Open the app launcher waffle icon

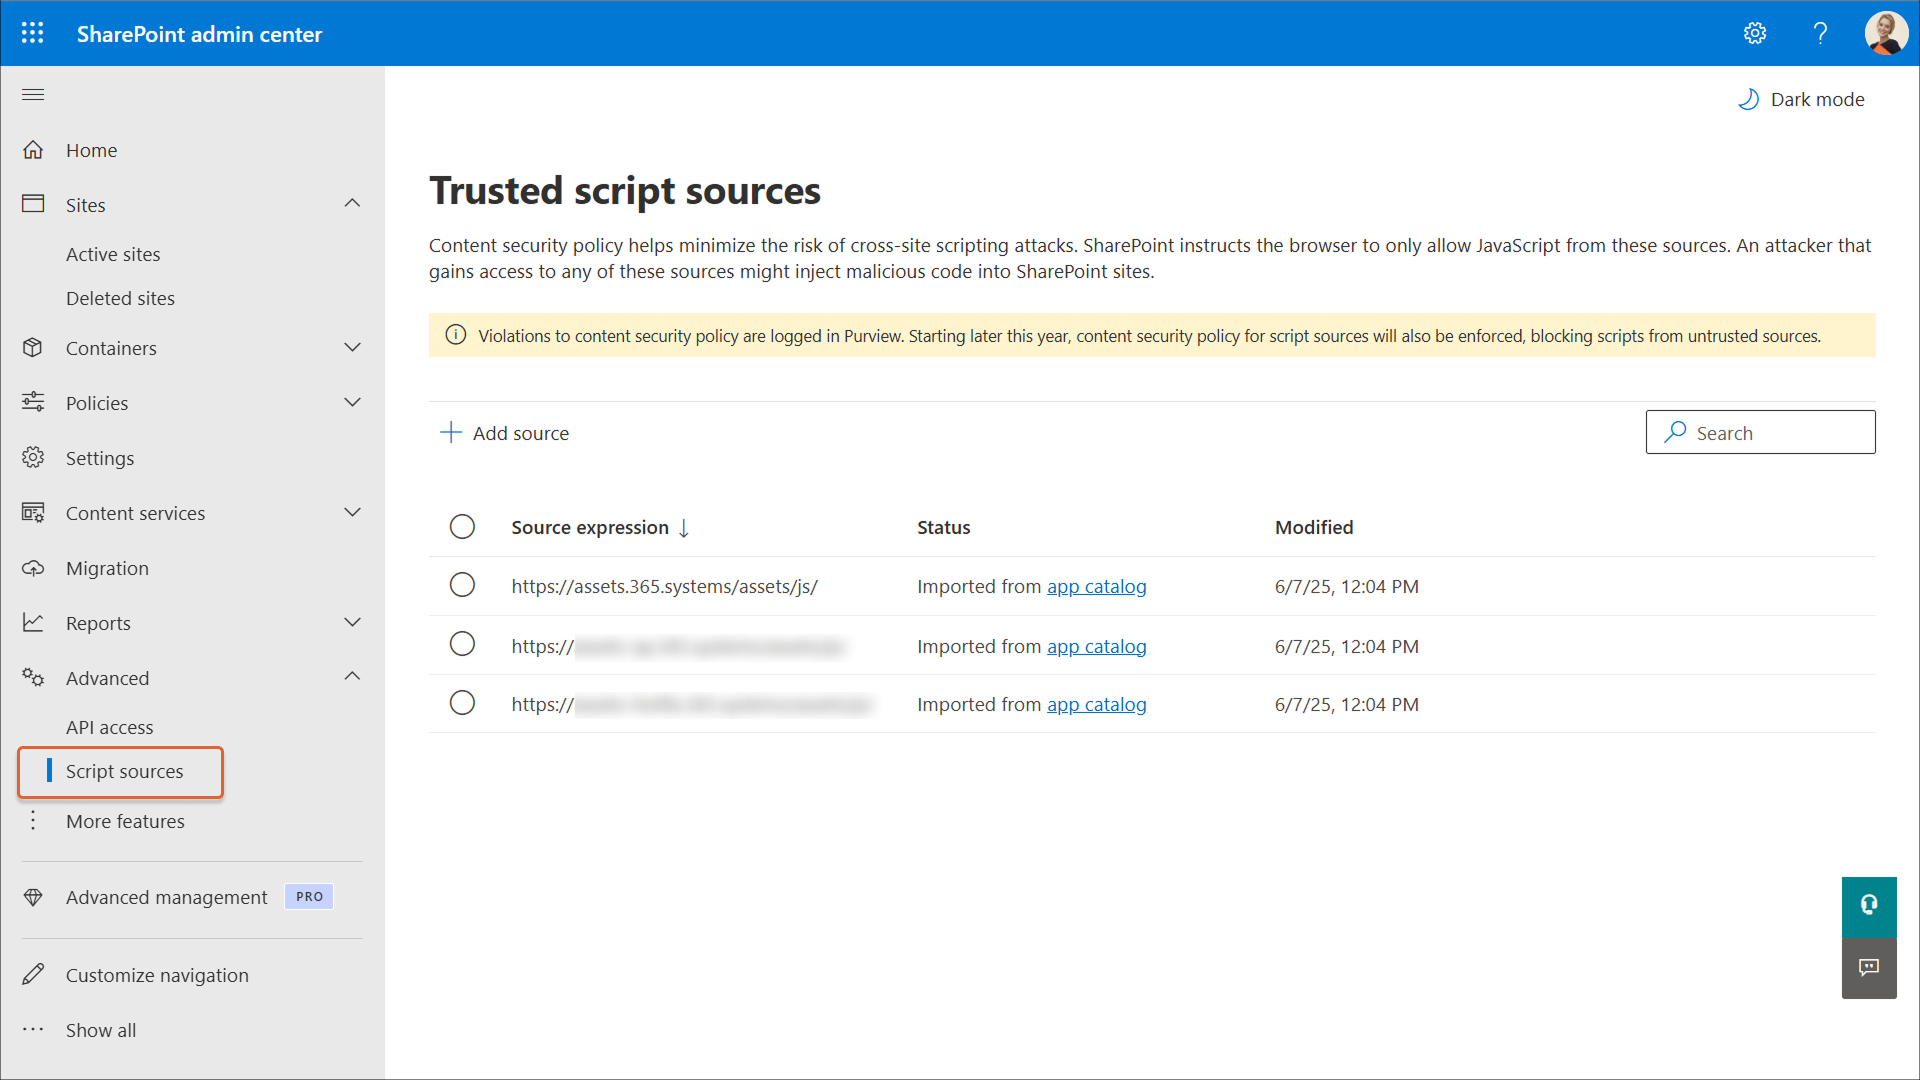pyautogui.click(x=32, y=33)
